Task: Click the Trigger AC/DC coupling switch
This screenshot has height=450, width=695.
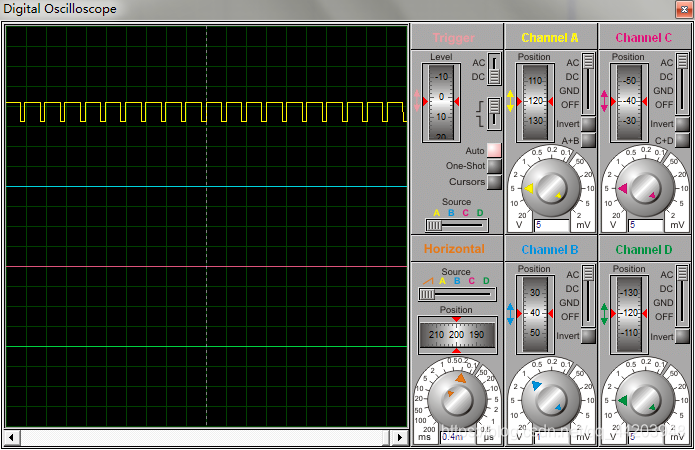Action: click(x=494, y=69)
